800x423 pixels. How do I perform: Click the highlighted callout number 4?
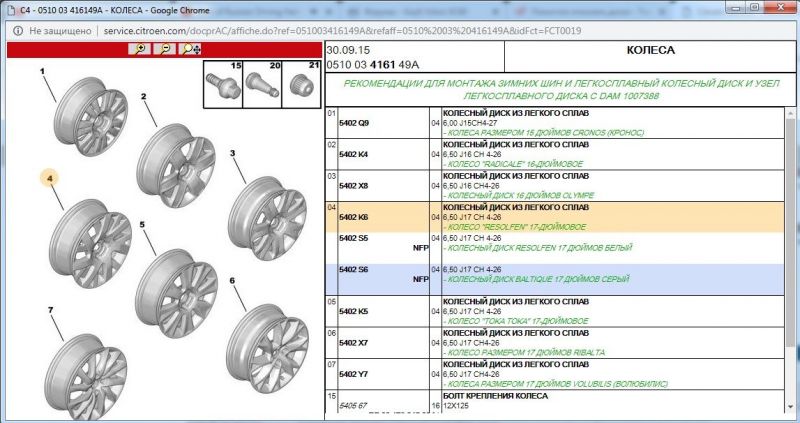pos(48,177)
